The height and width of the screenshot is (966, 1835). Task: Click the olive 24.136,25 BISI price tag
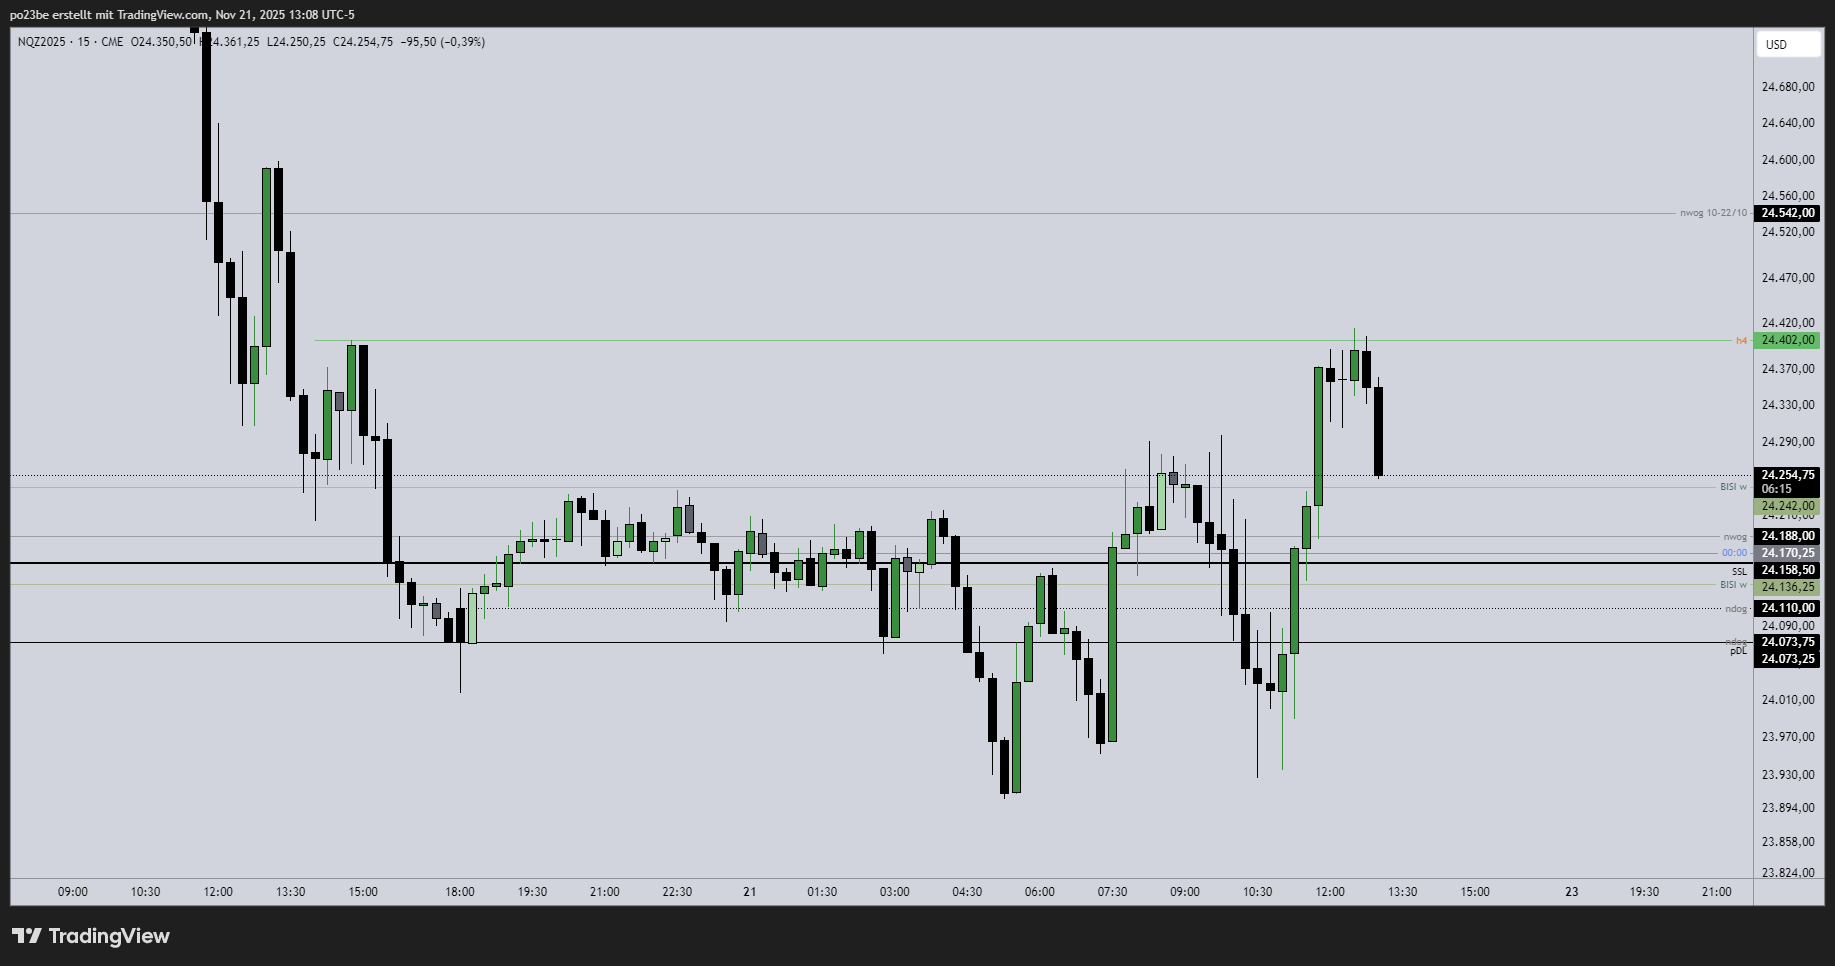[1787, 587]
